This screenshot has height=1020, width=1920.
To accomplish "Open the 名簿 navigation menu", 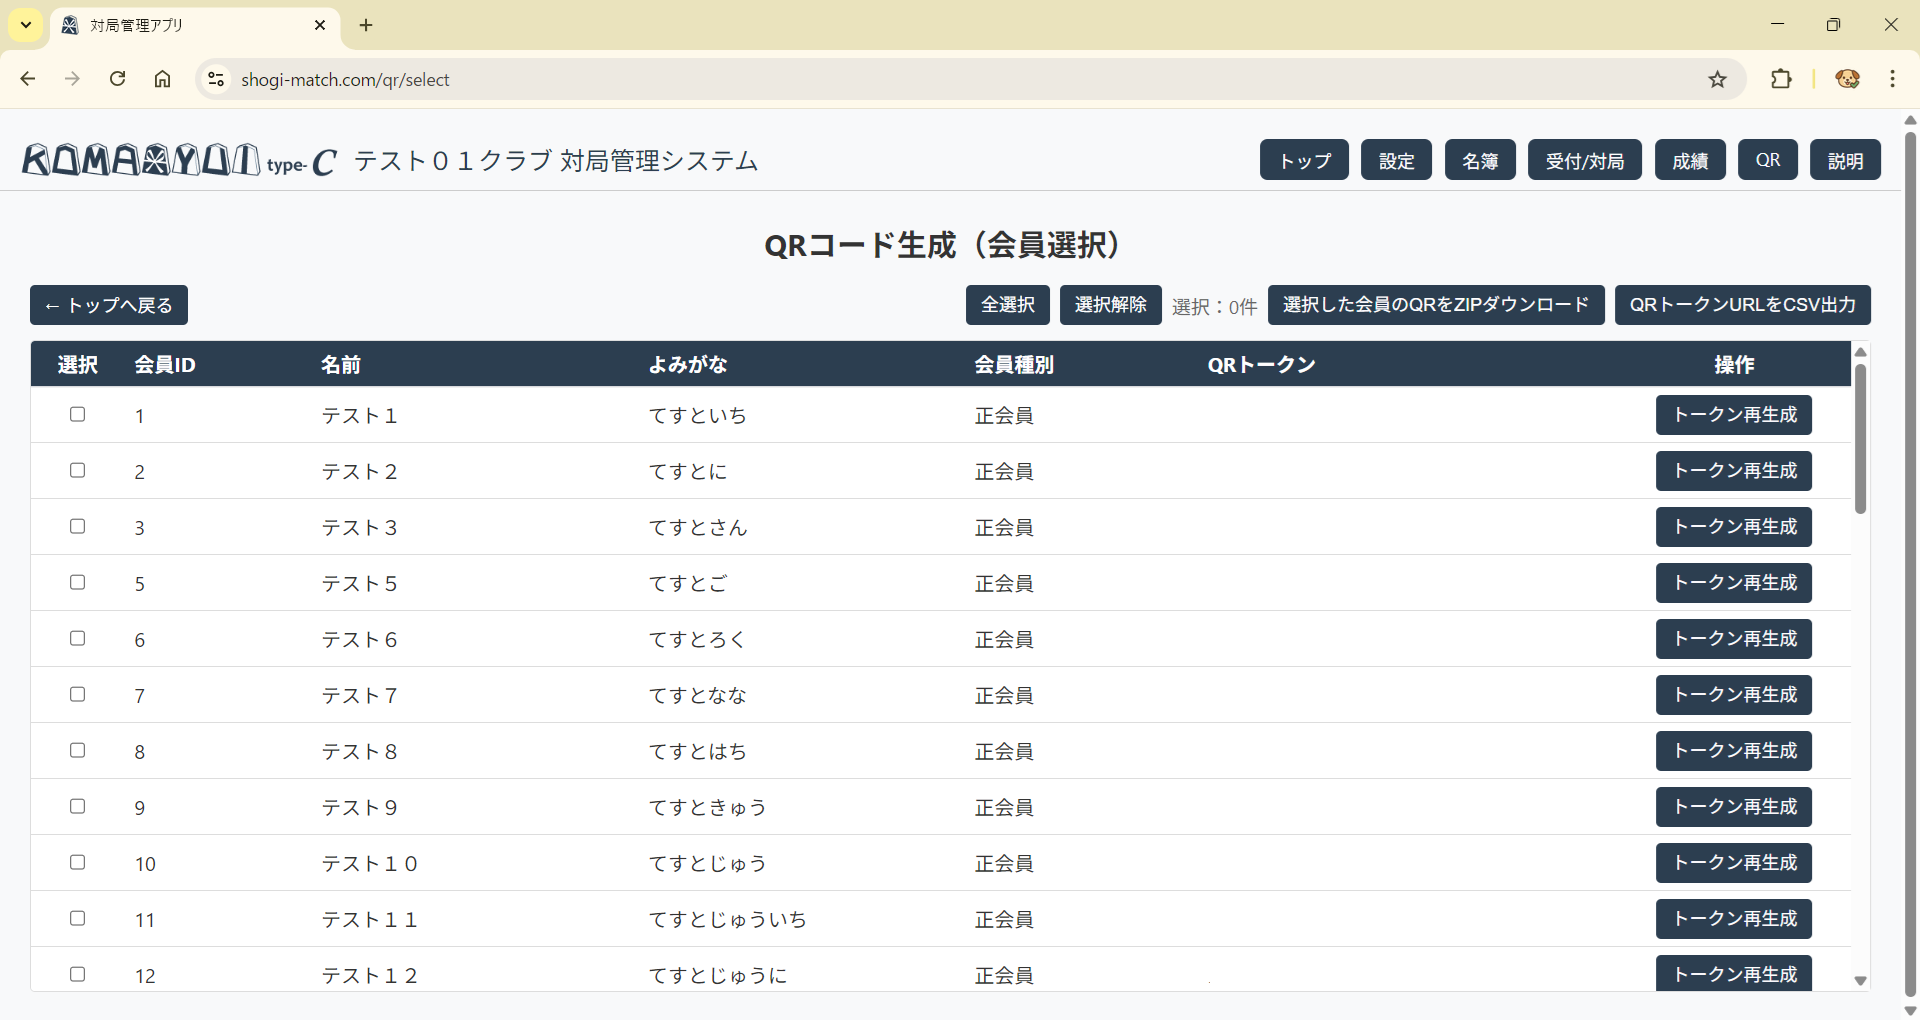I will (x=1479, y=160).
